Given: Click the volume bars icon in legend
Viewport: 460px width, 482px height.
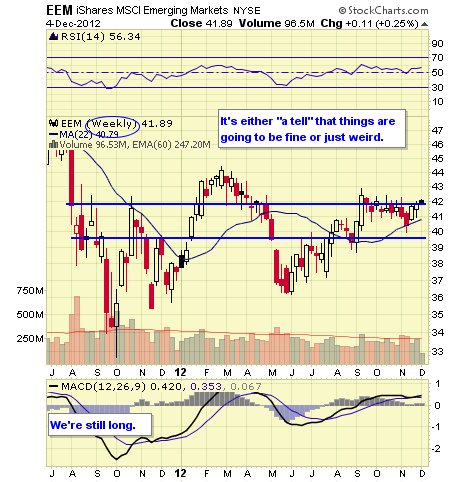Looking at the screenshot, I should (53, 145).
